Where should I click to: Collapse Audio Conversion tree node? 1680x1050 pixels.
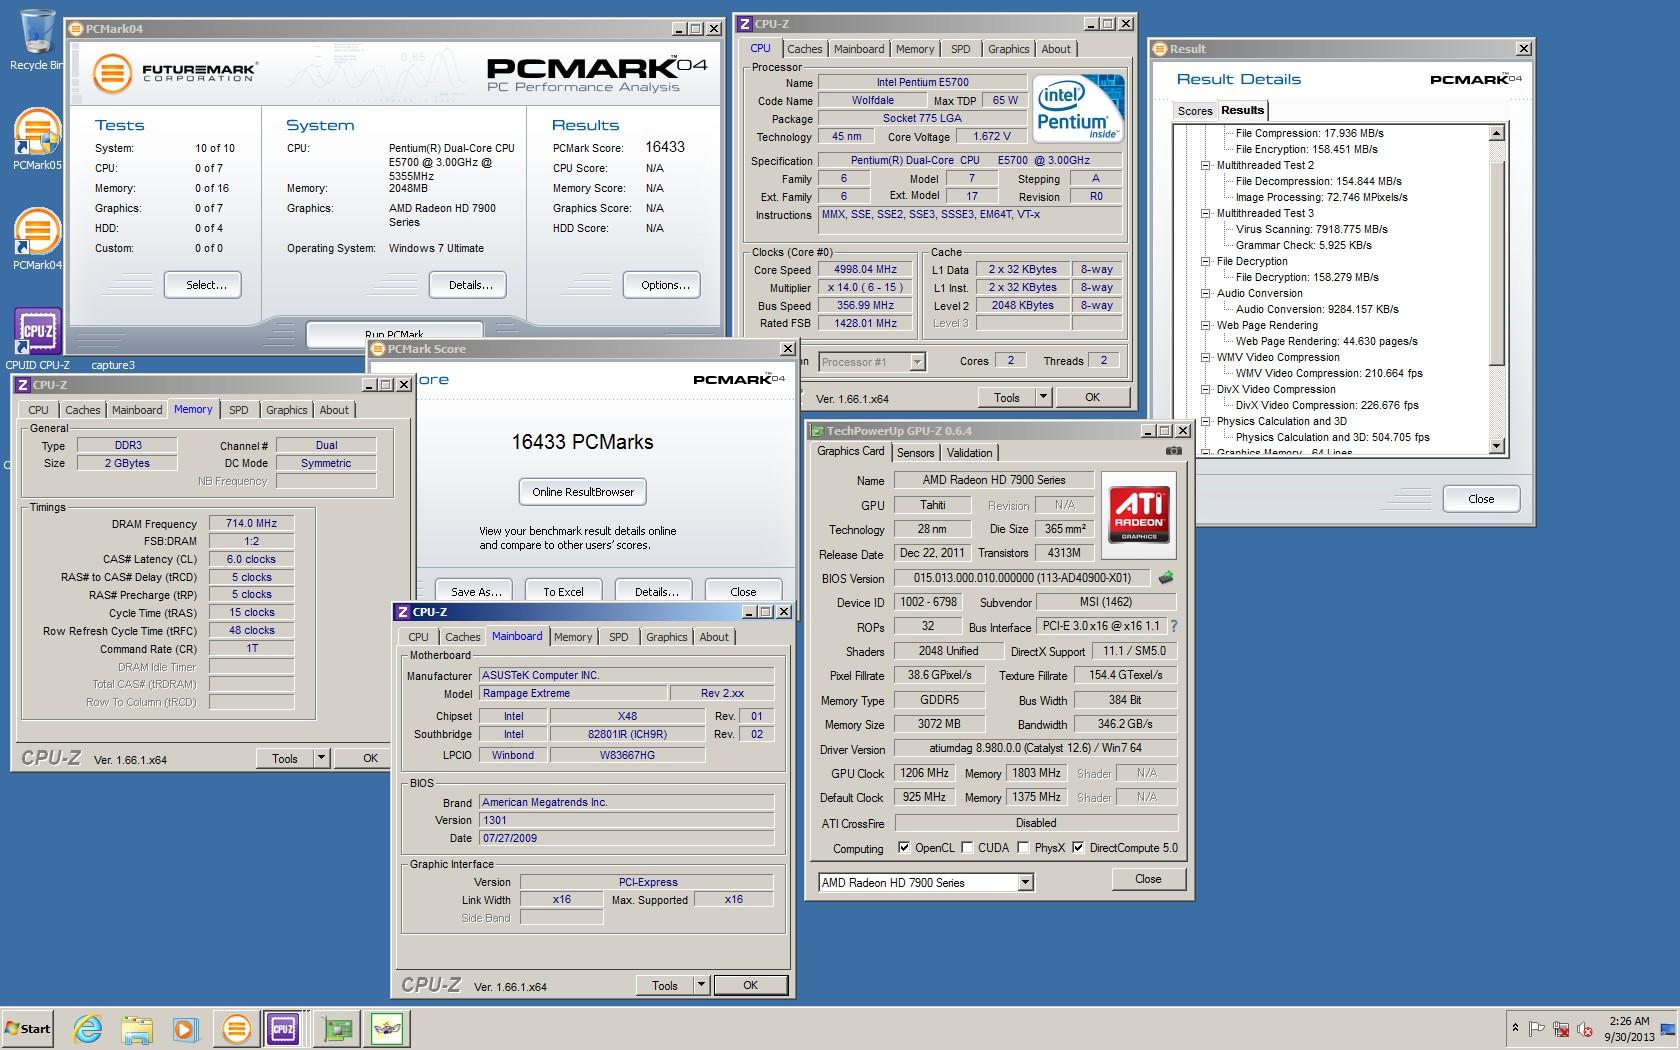1206,293
